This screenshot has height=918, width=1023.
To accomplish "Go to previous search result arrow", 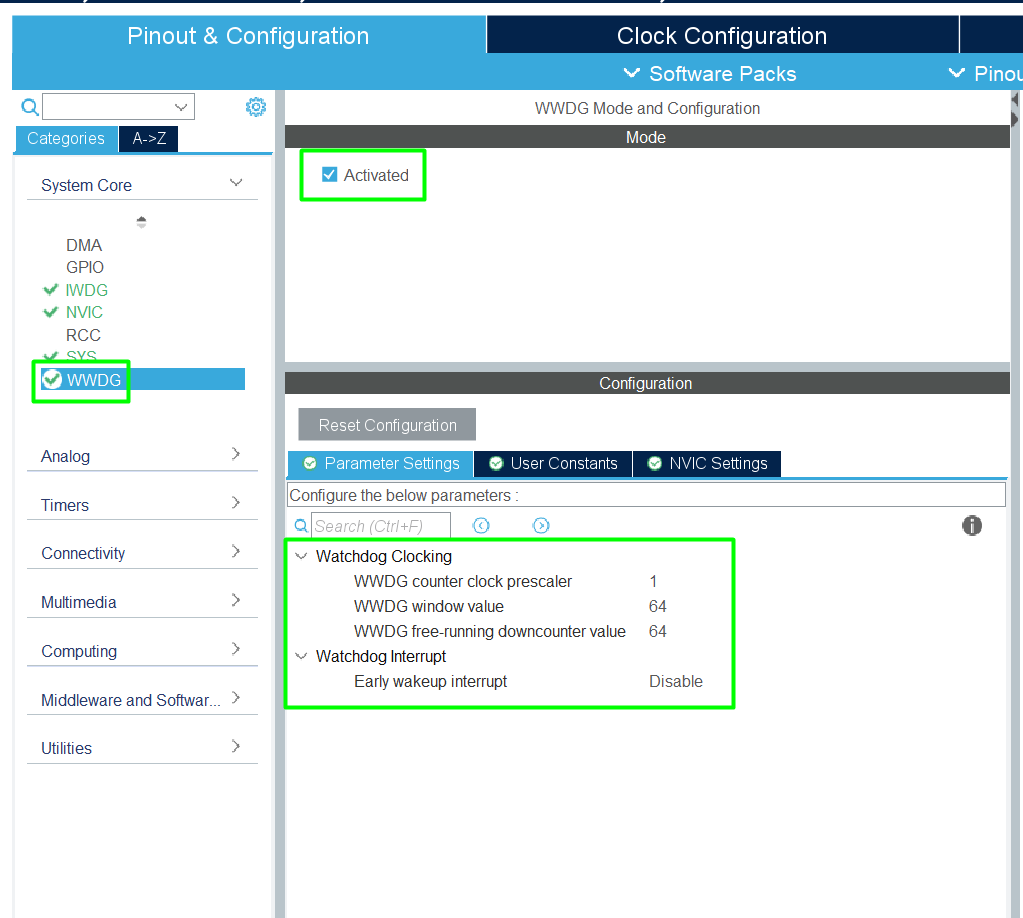I will click(481, 526).
